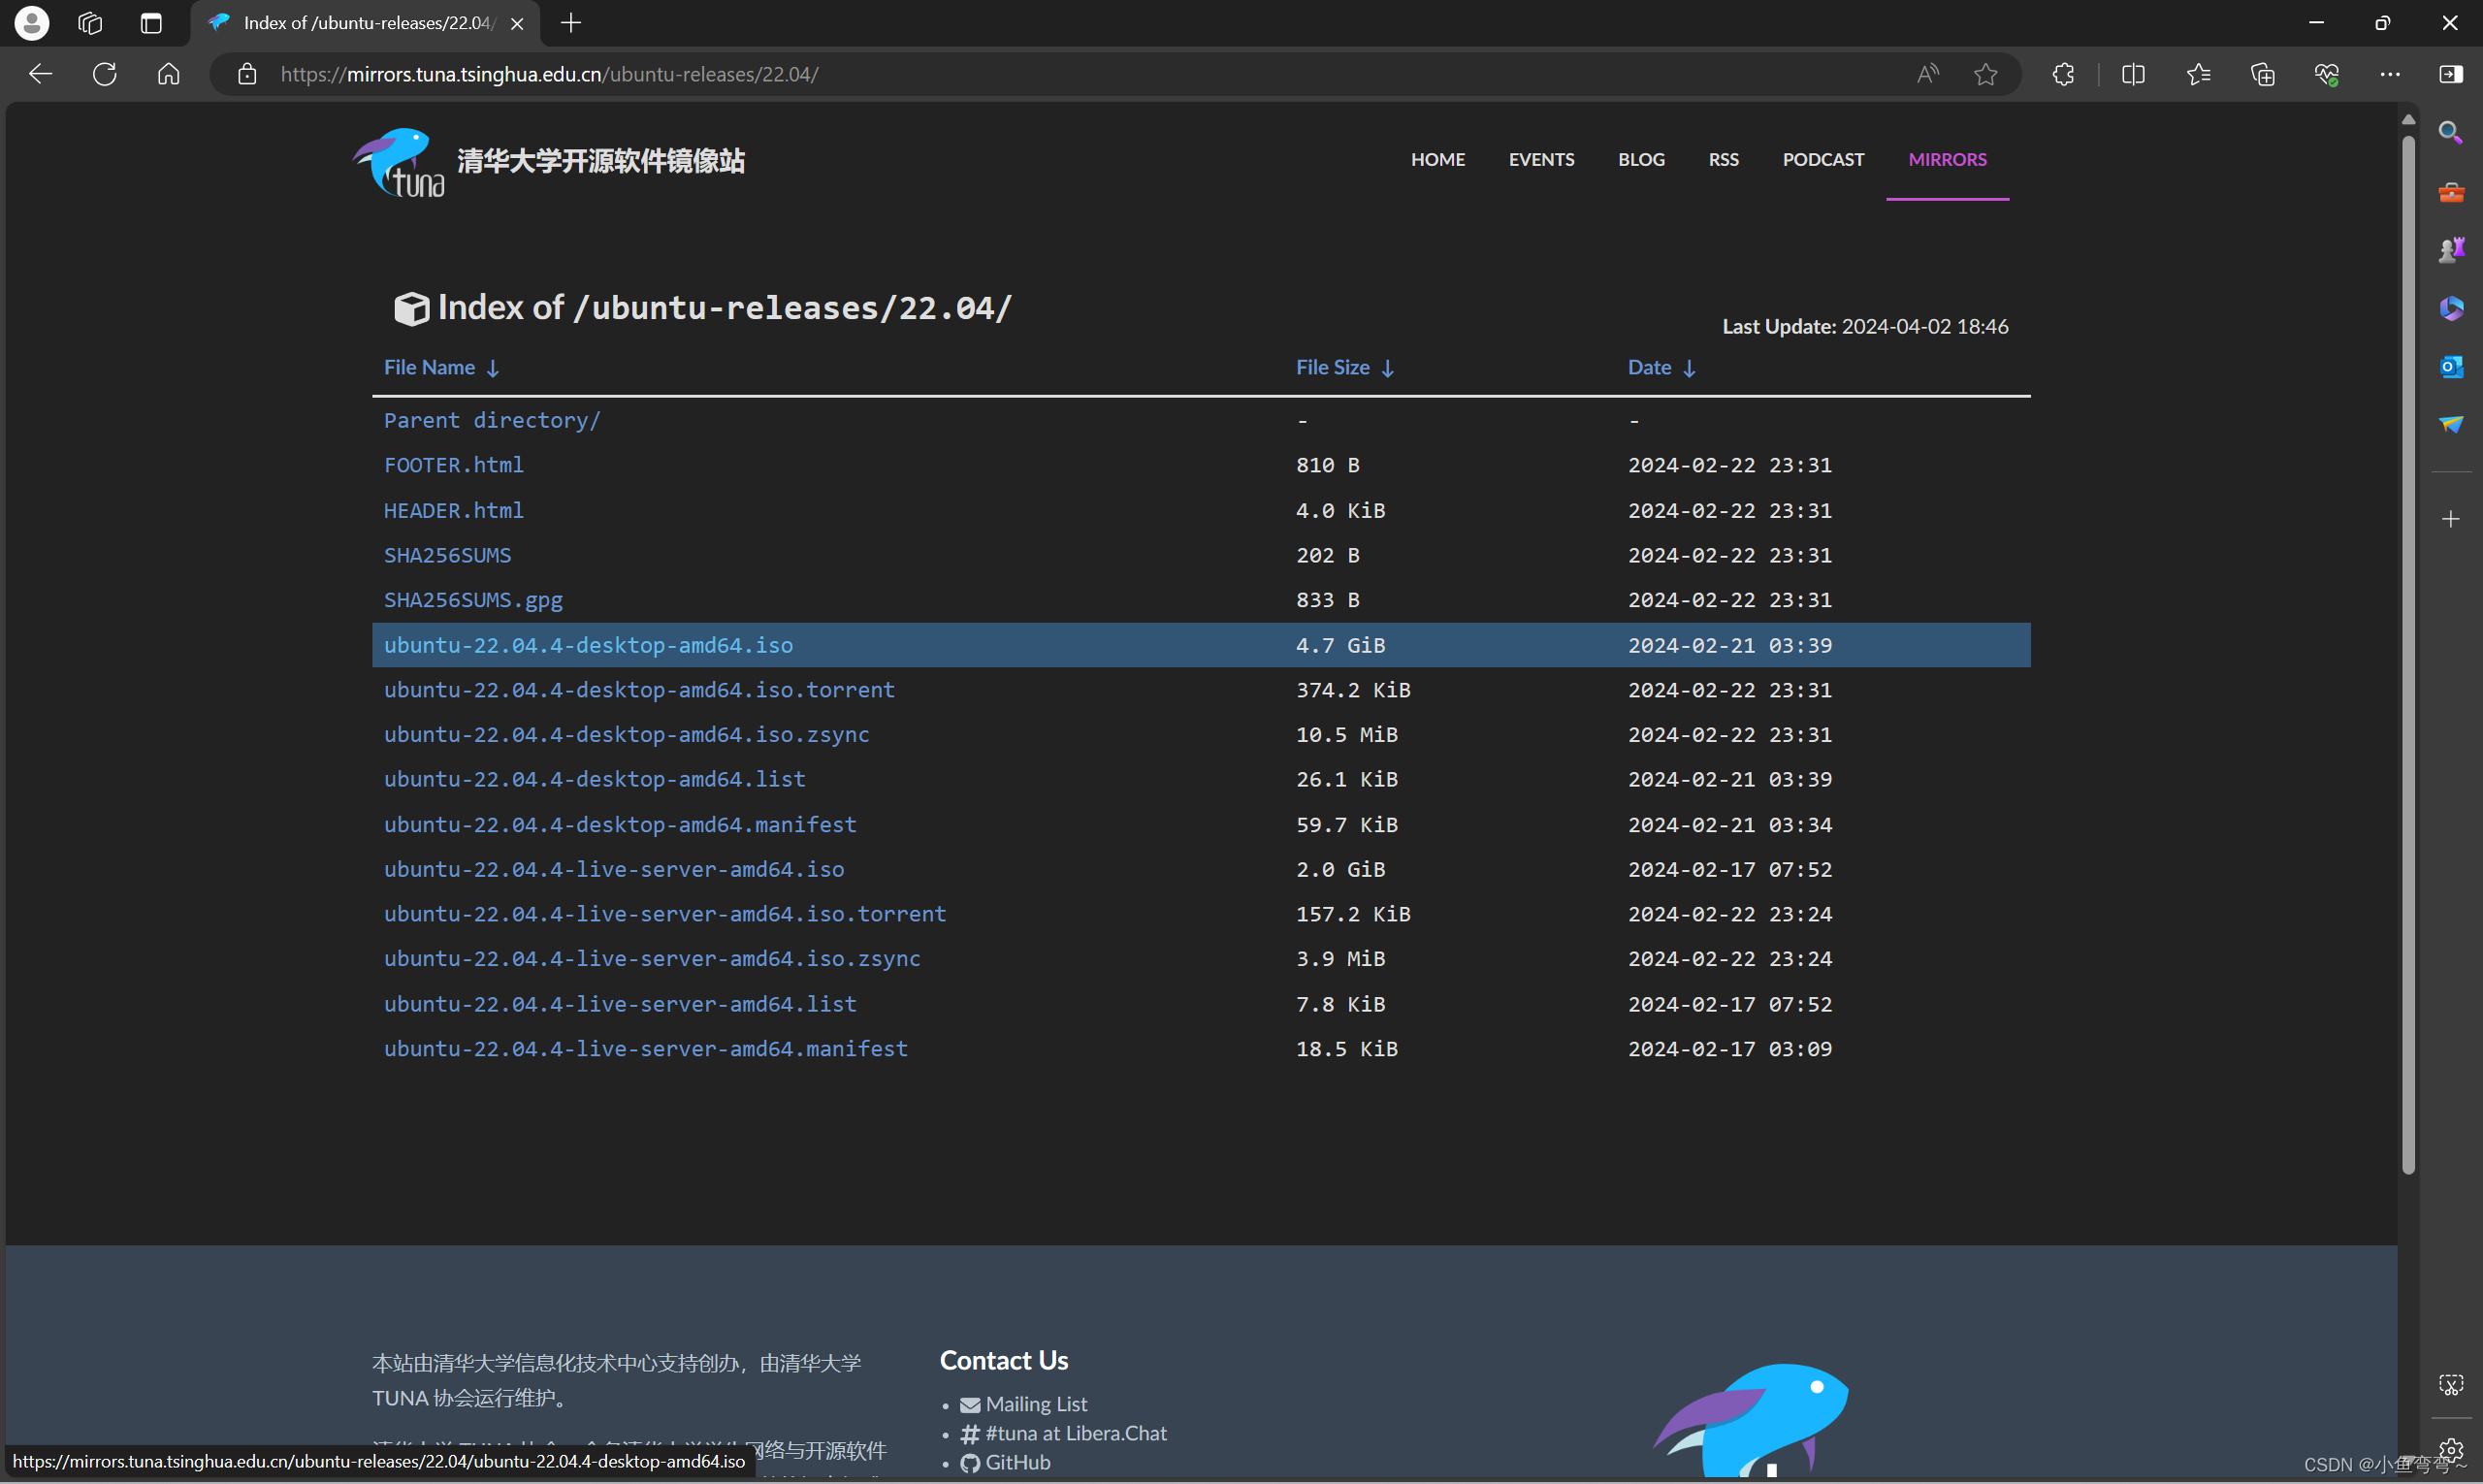Download SHA256SUMS.gpg file
Viewport: 2483px width, 1484px height.
(x=473, y=600)
